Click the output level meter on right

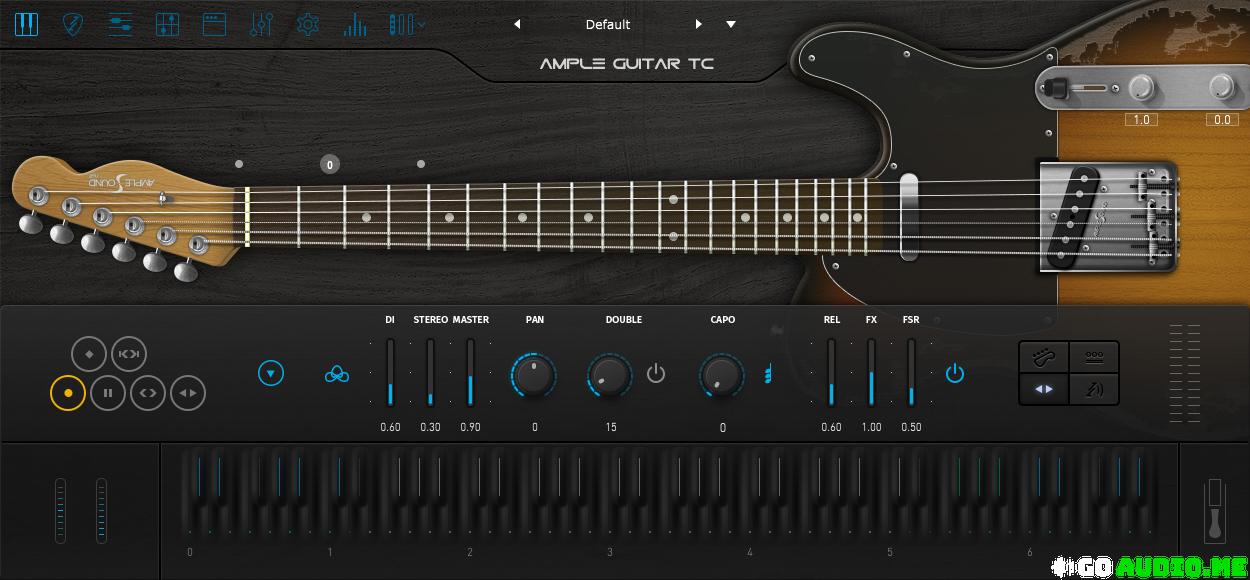1185,372
